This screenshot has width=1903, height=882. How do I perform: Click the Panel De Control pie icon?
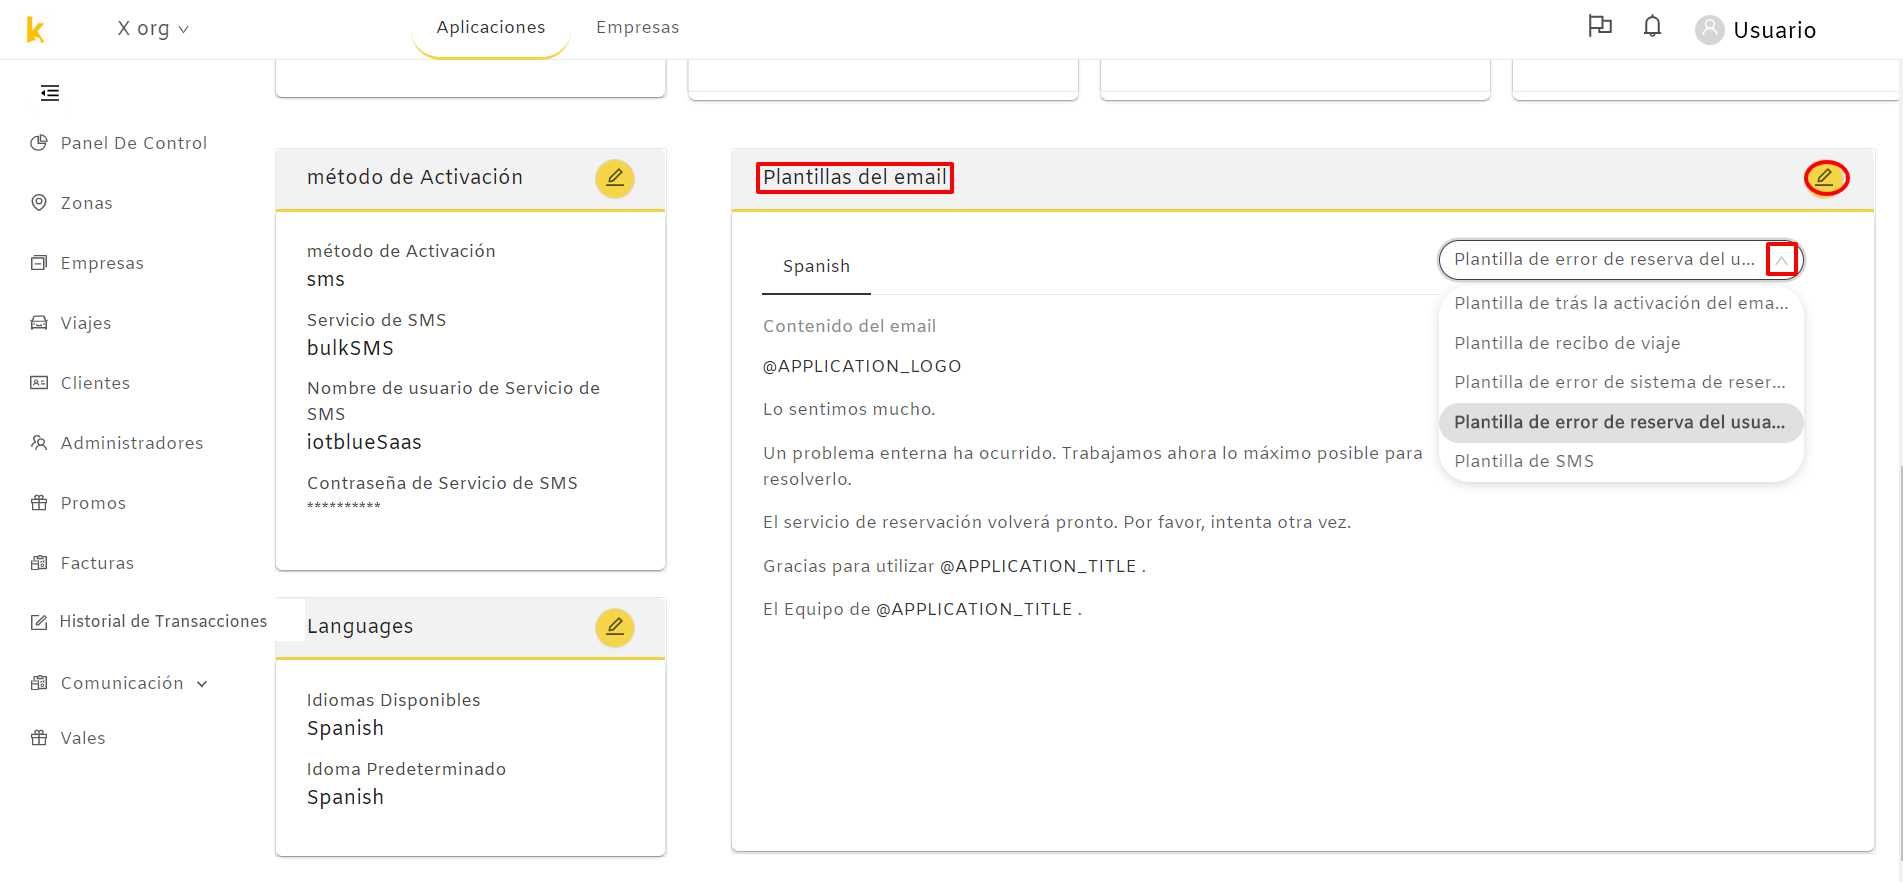click(39, 143)
